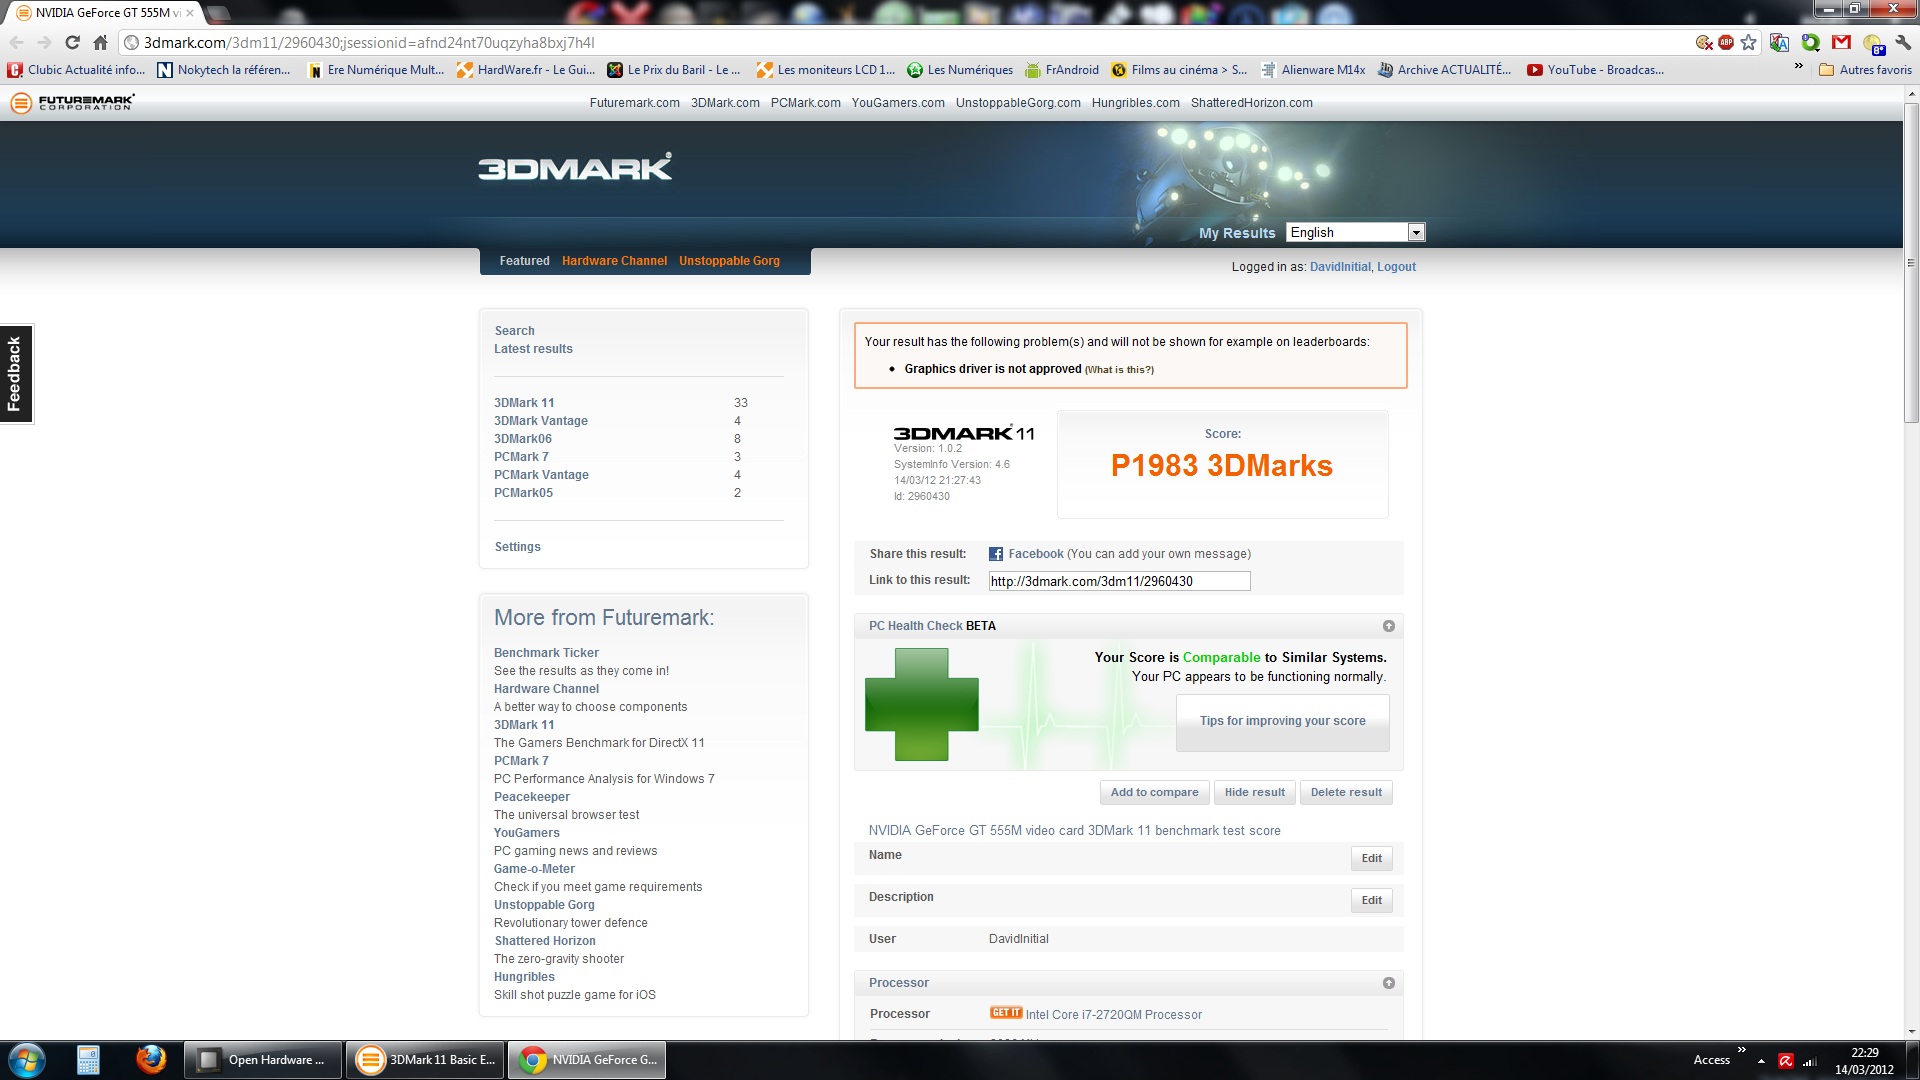Click the green health cross graphic
The width and height of the screenshot is (1920, 1080).
[921, 704]
